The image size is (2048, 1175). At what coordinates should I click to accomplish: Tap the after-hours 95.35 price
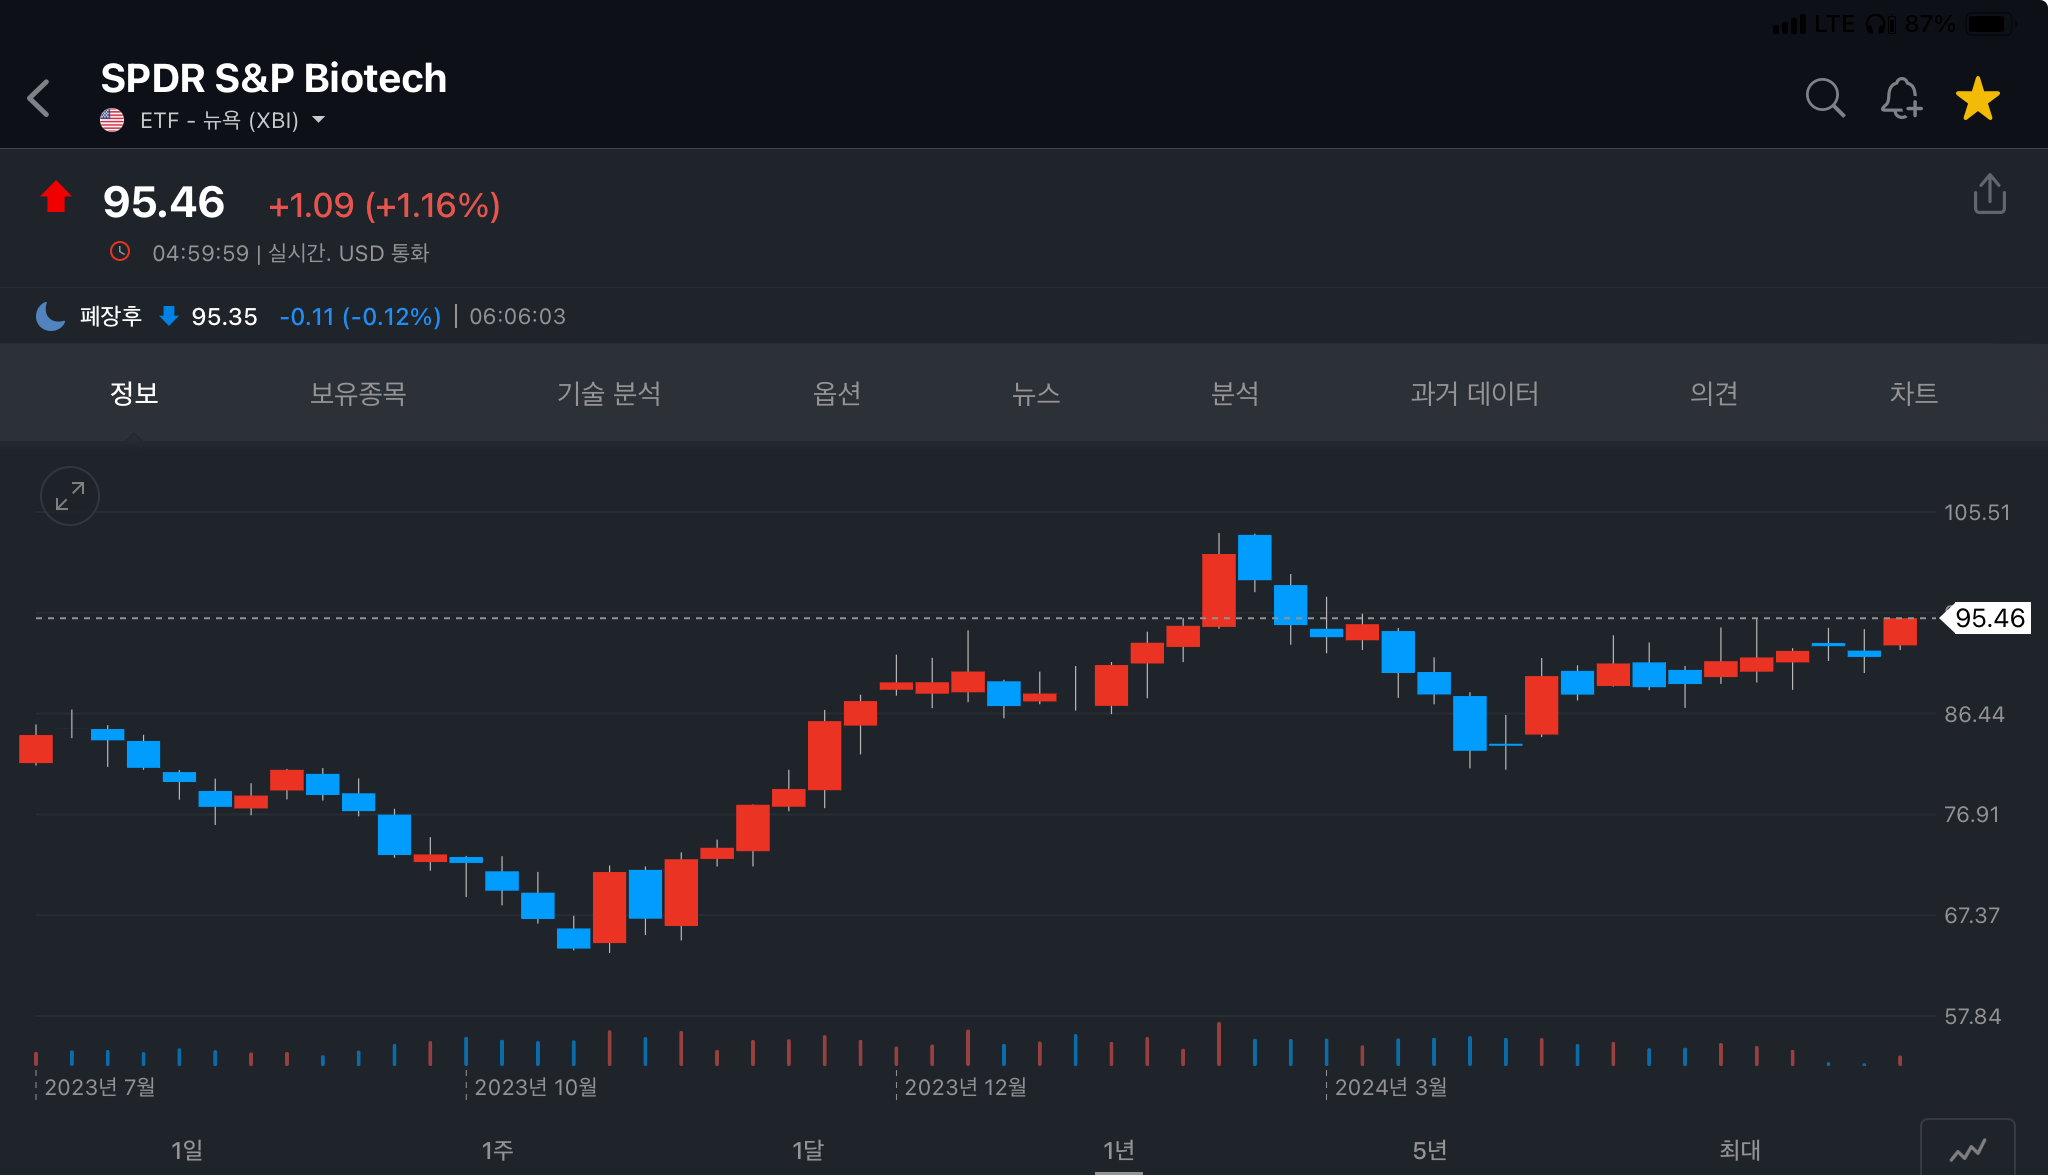click(x=224, y=317)
